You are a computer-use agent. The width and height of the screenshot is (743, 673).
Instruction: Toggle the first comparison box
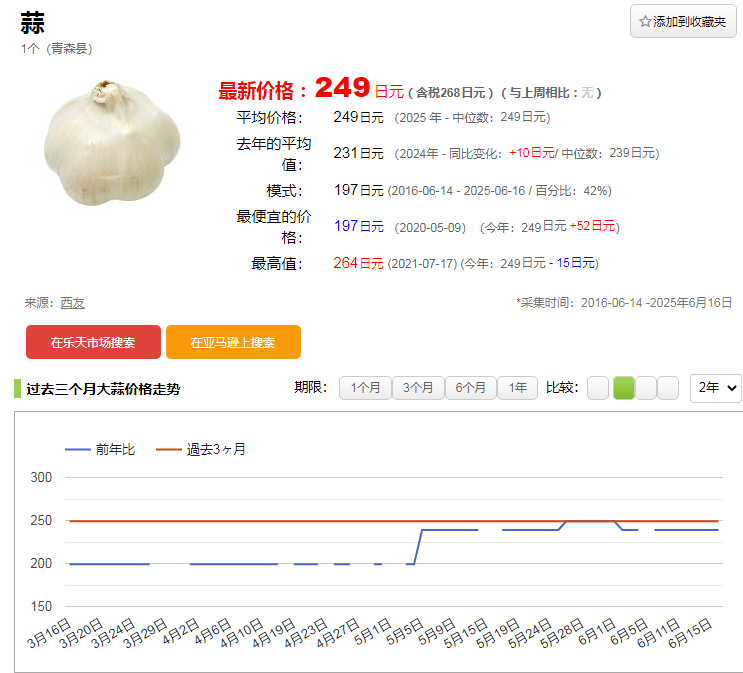click(598, 388)
